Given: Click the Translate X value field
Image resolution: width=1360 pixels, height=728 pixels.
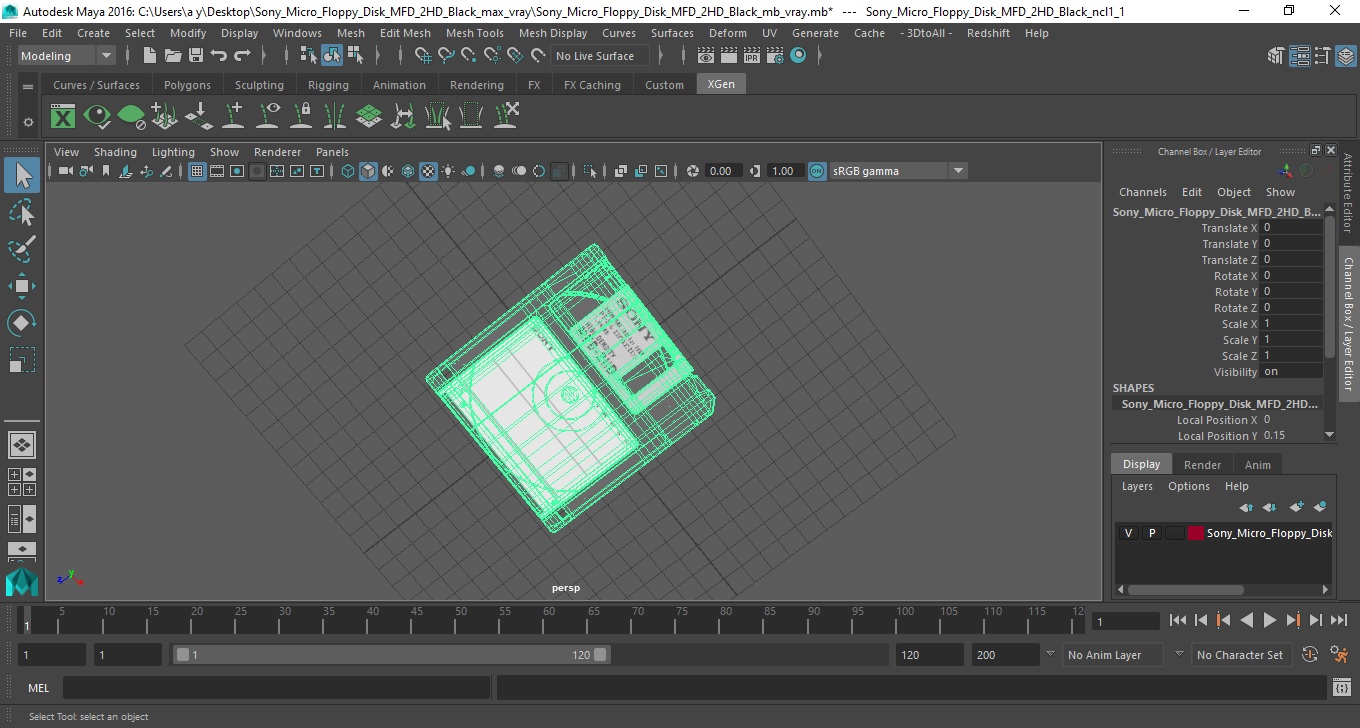Looking at the screenshot, I should 1292,228.
